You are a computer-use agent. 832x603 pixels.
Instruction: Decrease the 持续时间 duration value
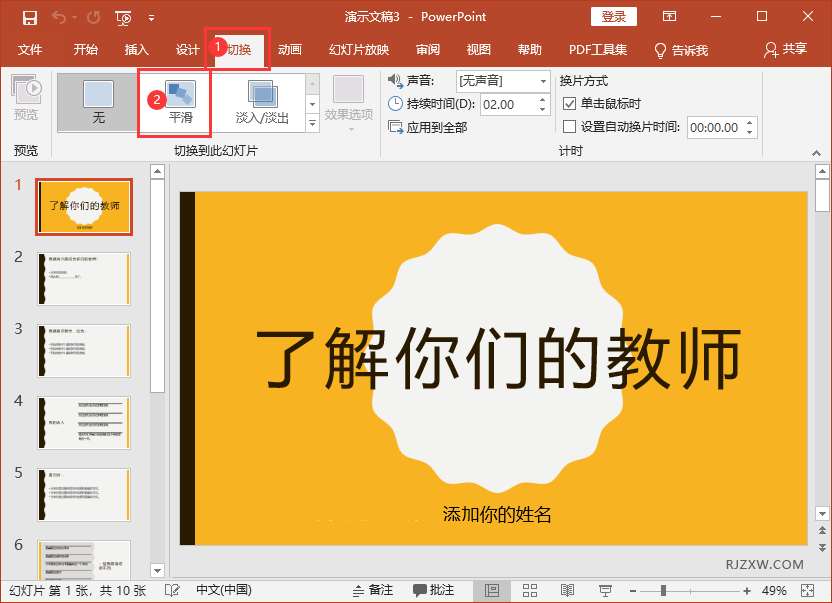[x=542, y=109]
